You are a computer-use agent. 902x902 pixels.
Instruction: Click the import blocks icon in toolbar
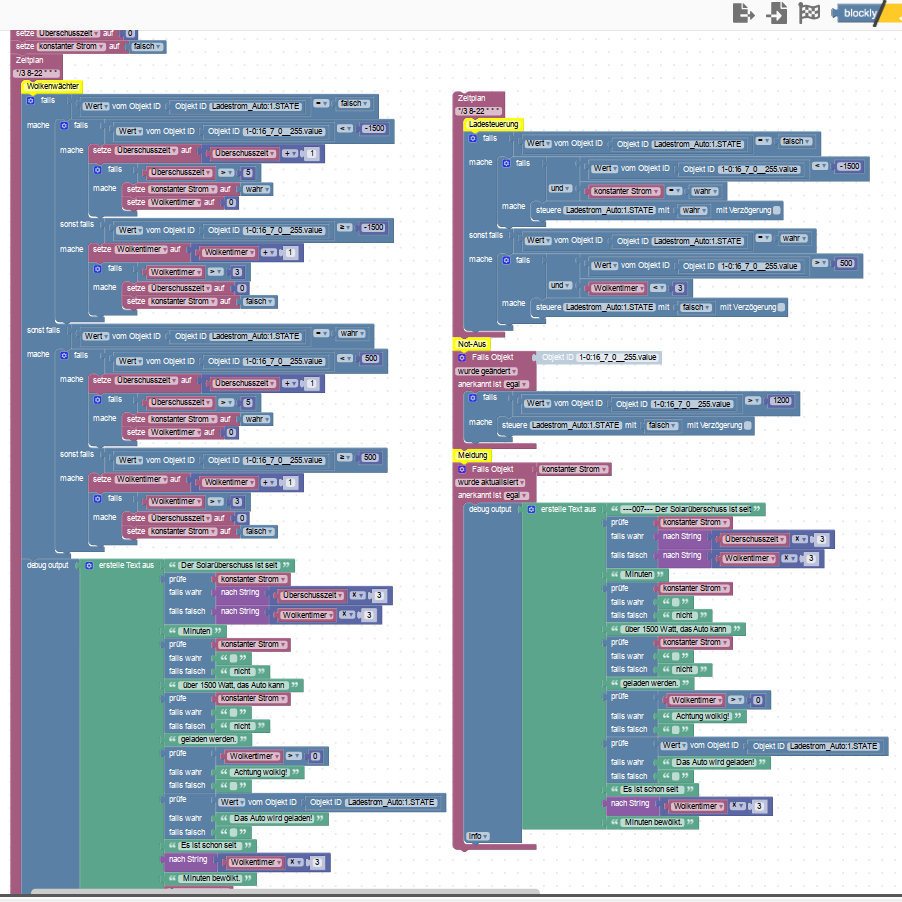click(777, 13)
